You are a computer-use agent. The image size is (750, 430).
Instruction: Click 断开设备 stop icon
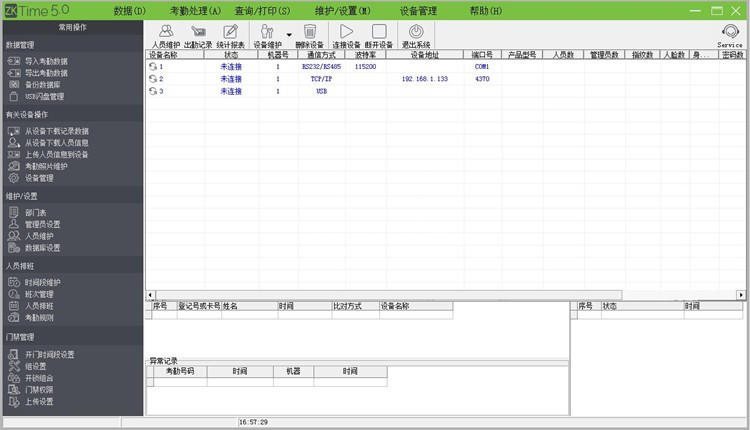[379, 36]
